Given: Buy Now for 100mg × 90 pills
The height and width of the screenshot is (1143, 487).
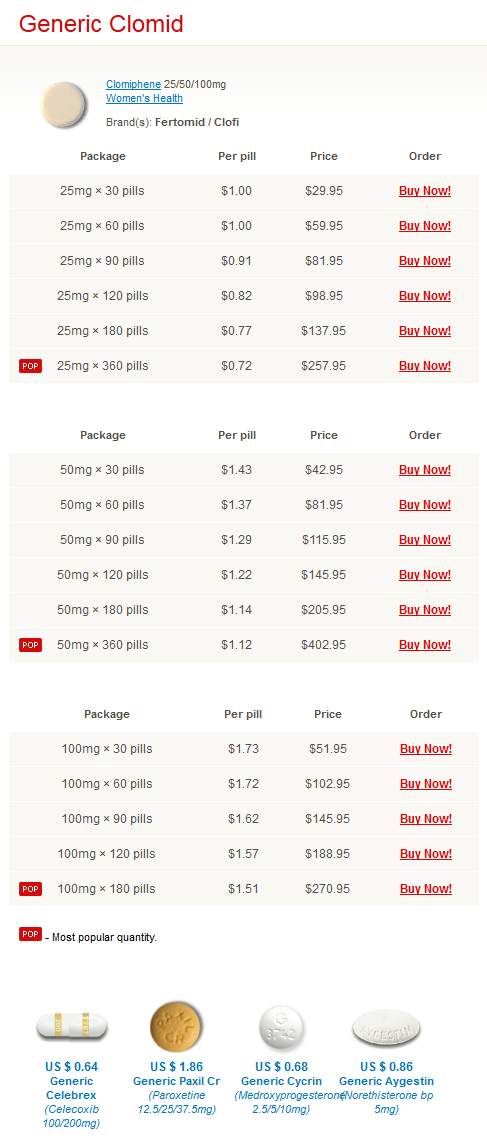Looking at the screenshot, I should point(426,819).
